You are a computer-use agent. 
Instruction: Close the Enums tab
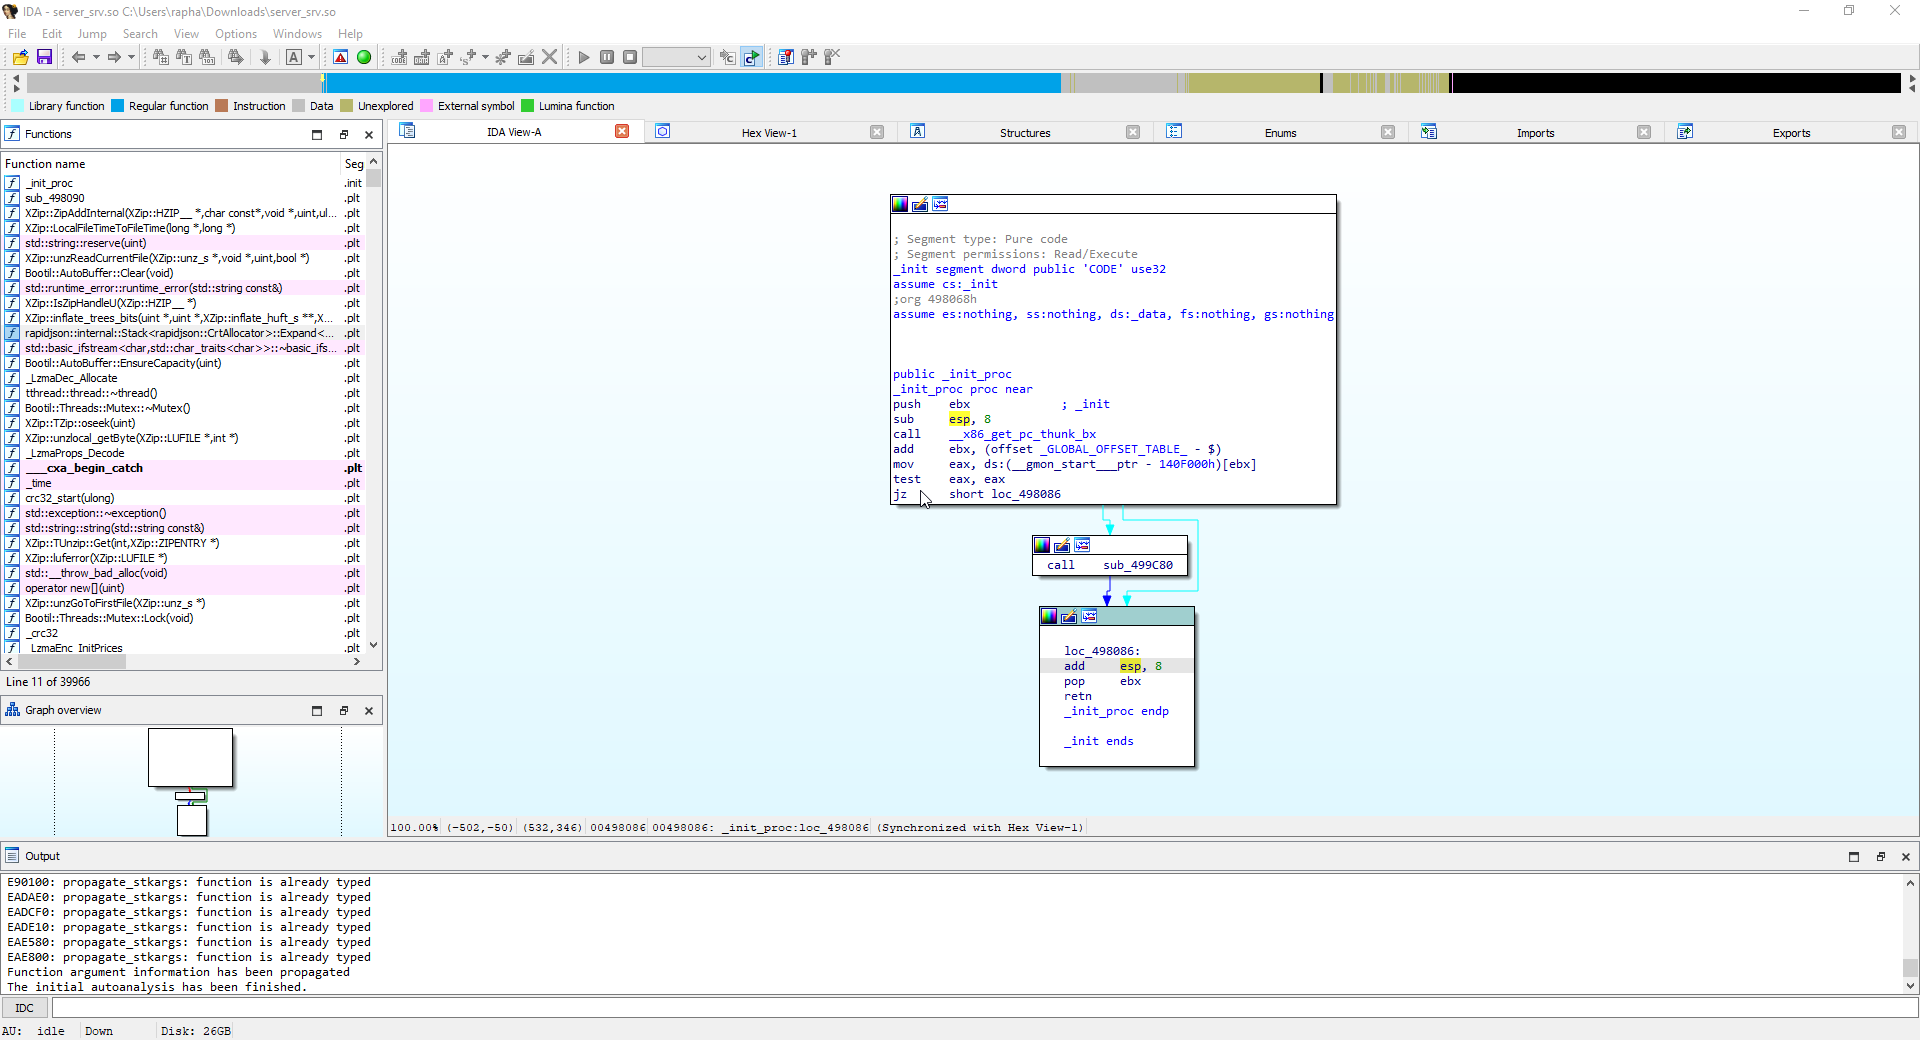point(1388,132)
